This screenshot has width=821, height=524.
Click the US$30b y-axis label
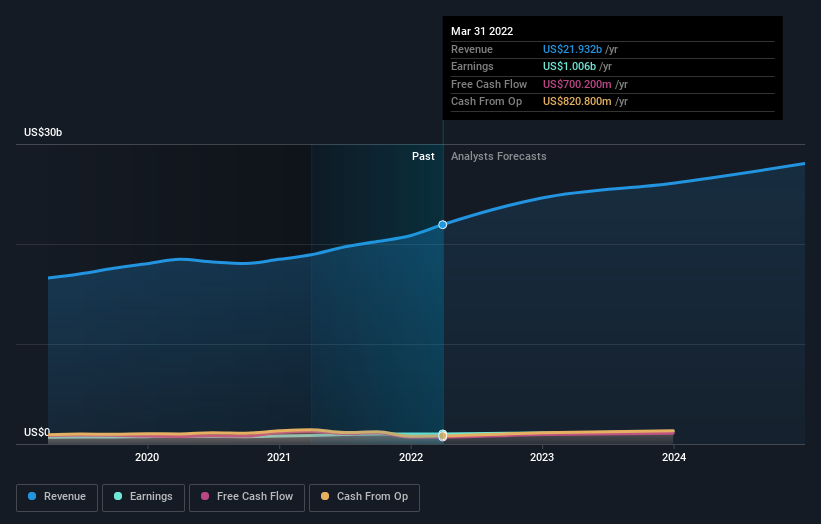pyautogui.click(x=43, y=132)
